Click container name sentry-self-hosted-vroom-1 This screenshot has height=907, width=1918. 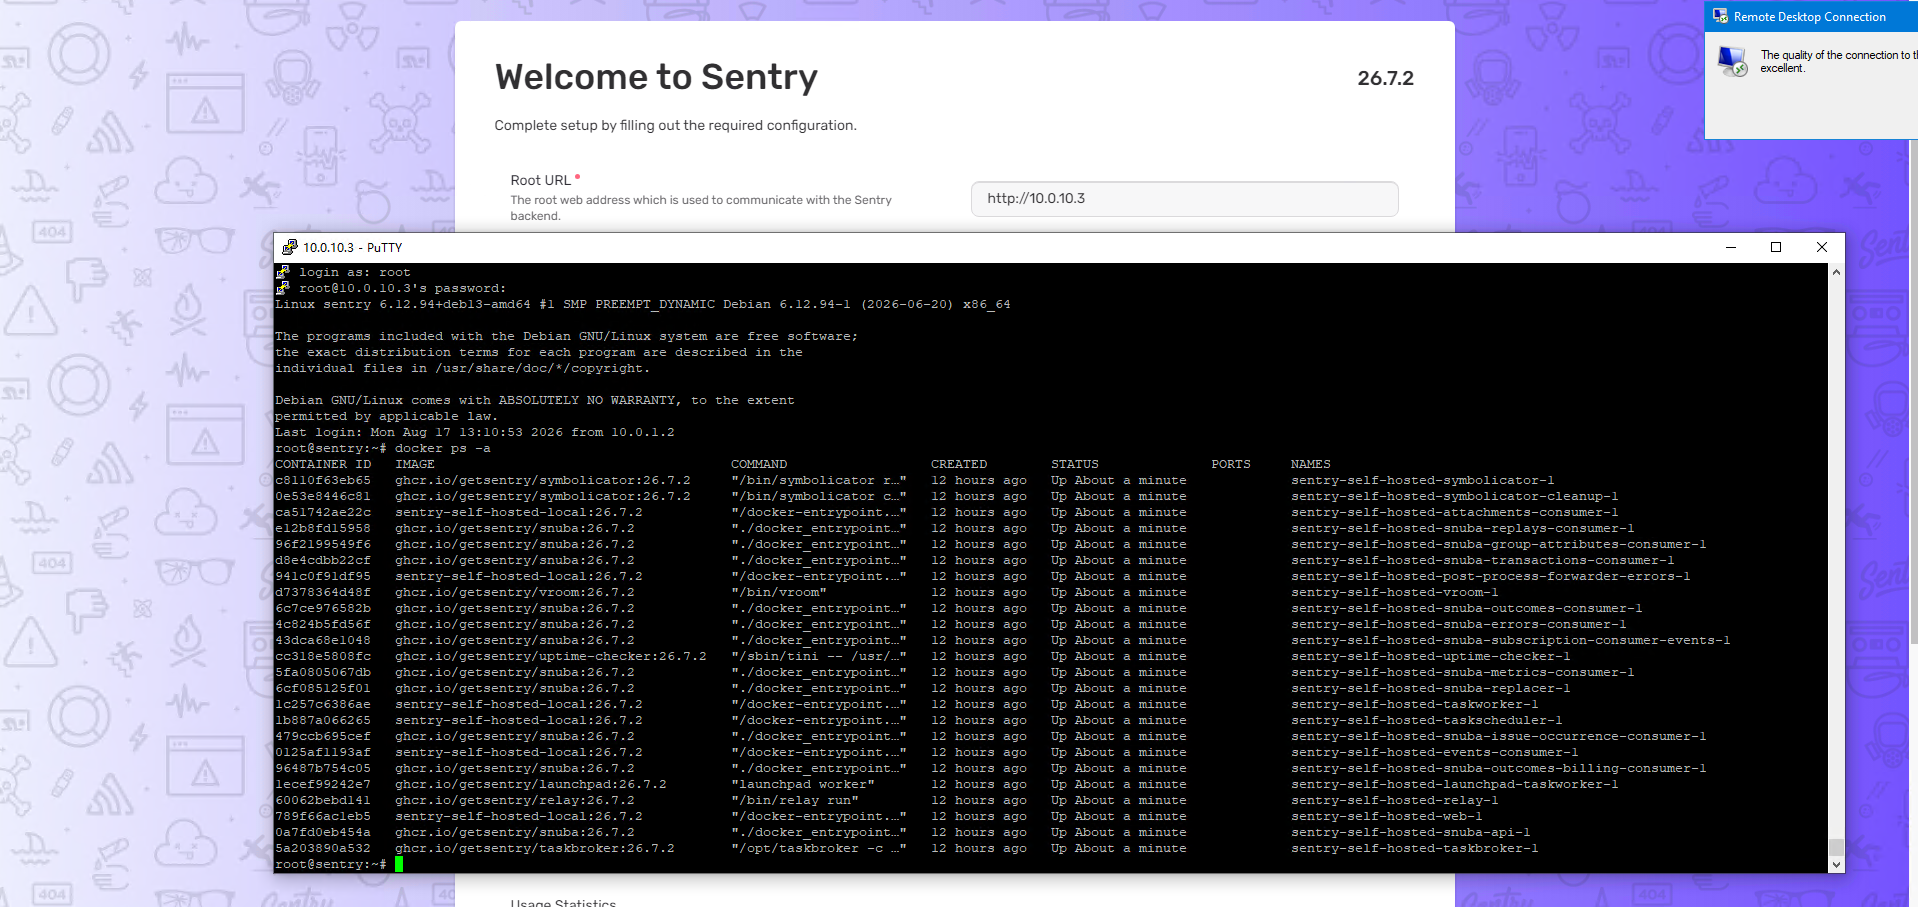tap(1395, 592)
